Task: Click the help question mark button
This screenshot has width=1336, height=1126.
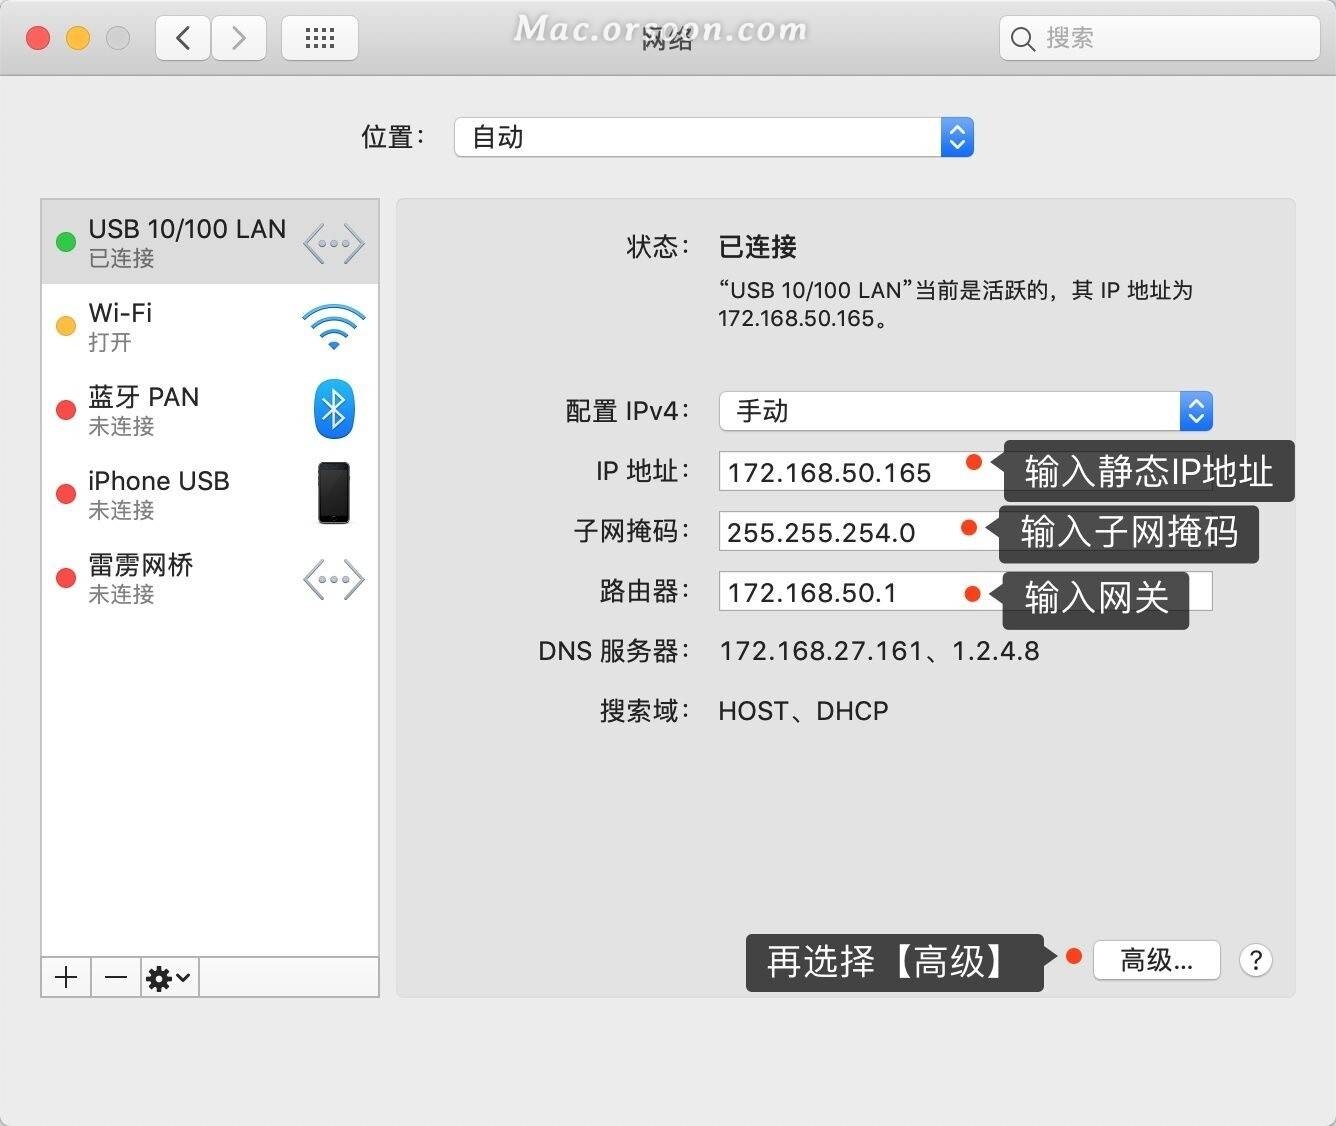Action: (1256, 960)
